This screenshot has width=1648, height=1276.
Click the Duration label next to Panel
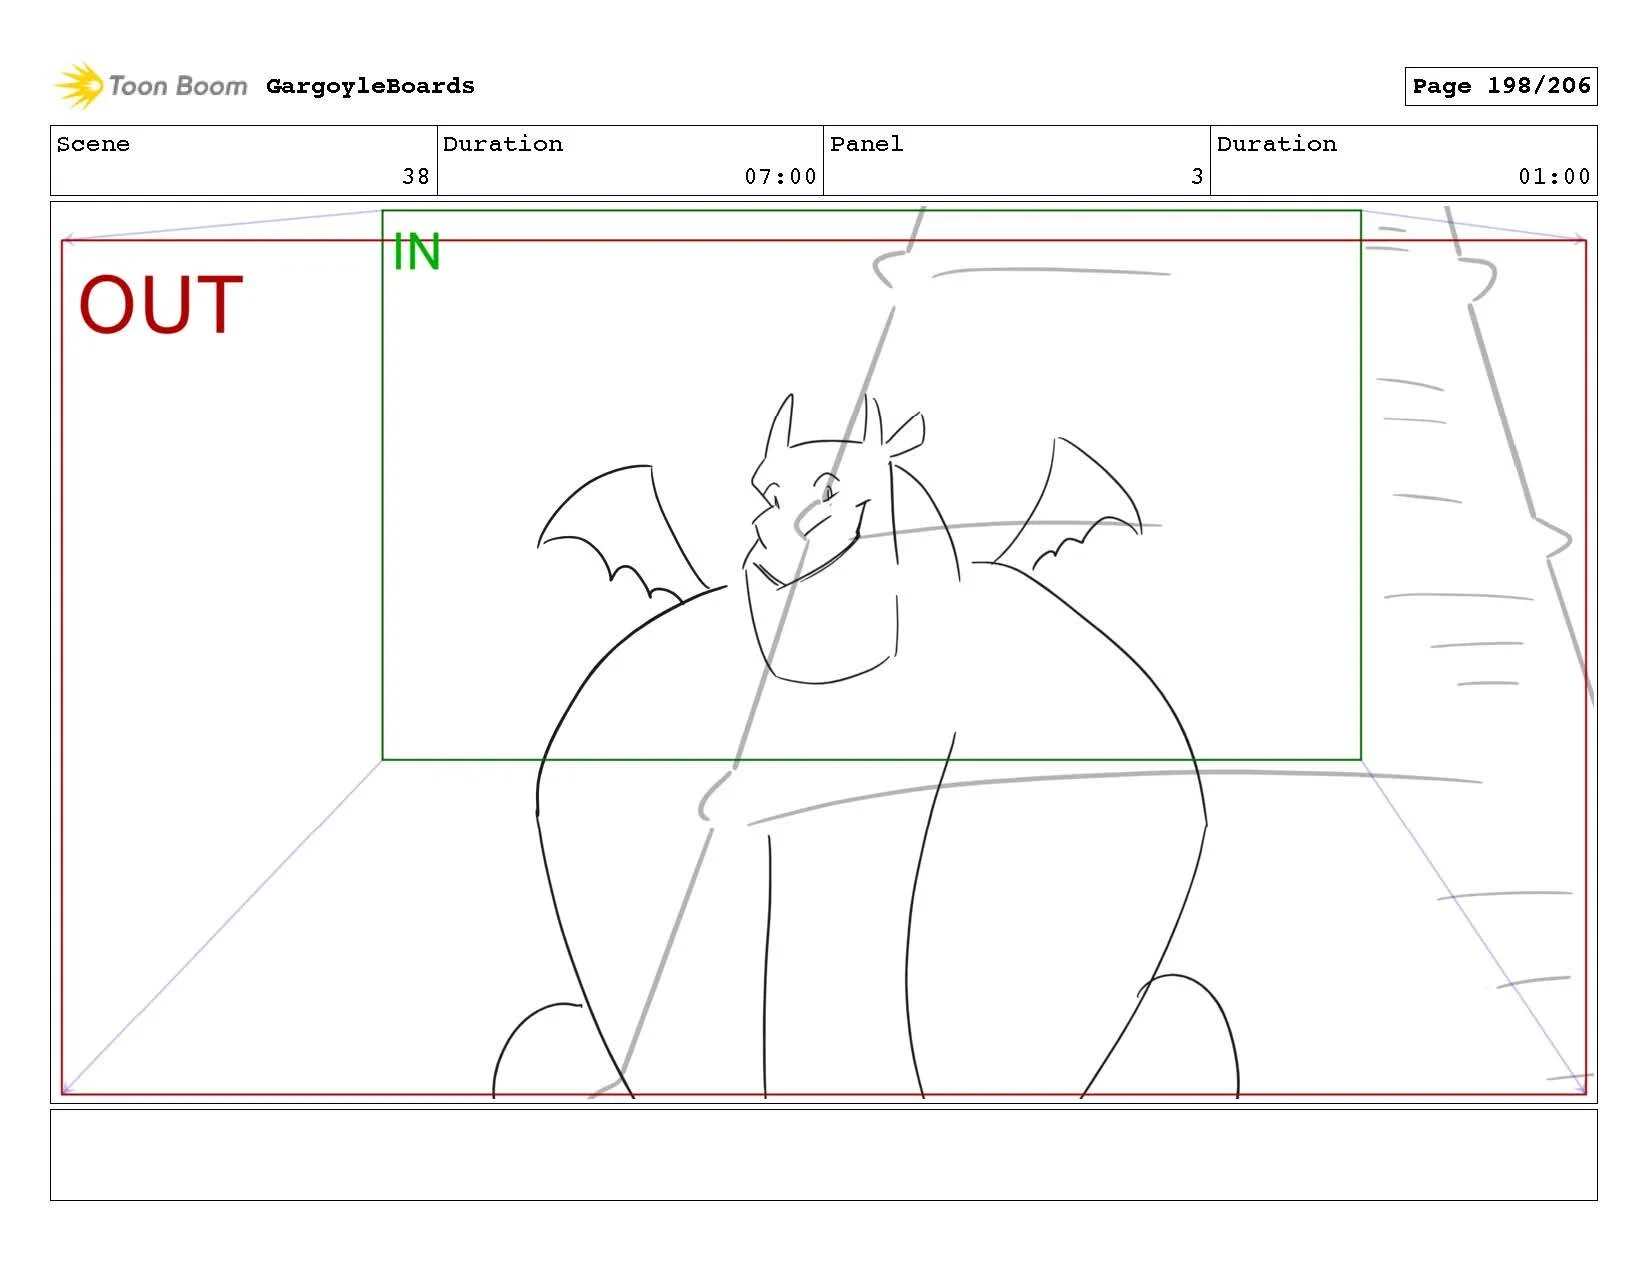pos(1277,144)
